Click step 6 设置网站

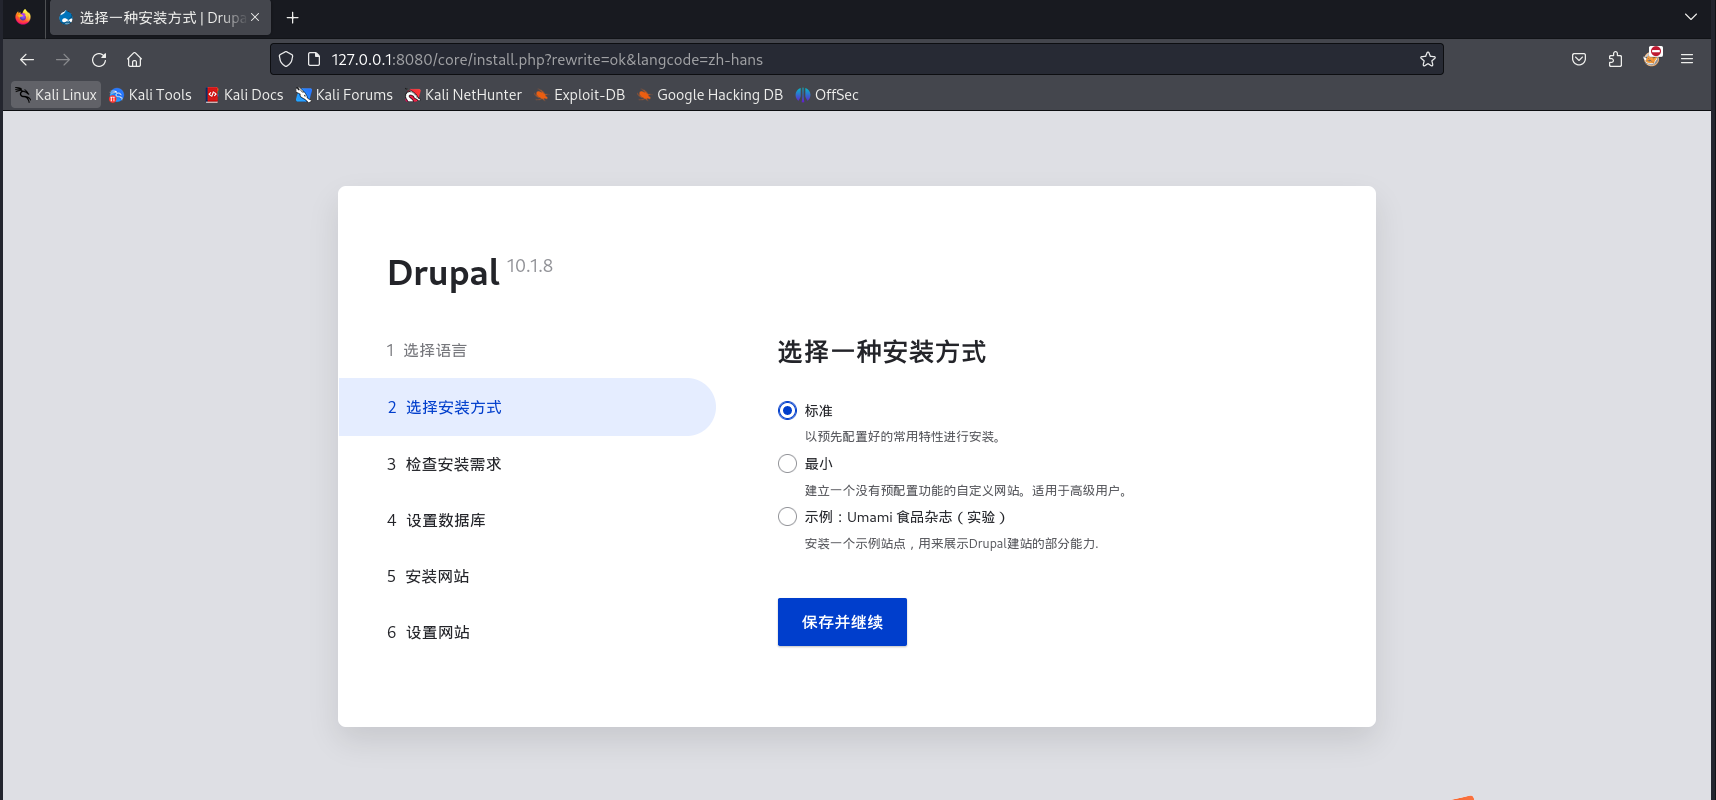click(428, 632)
